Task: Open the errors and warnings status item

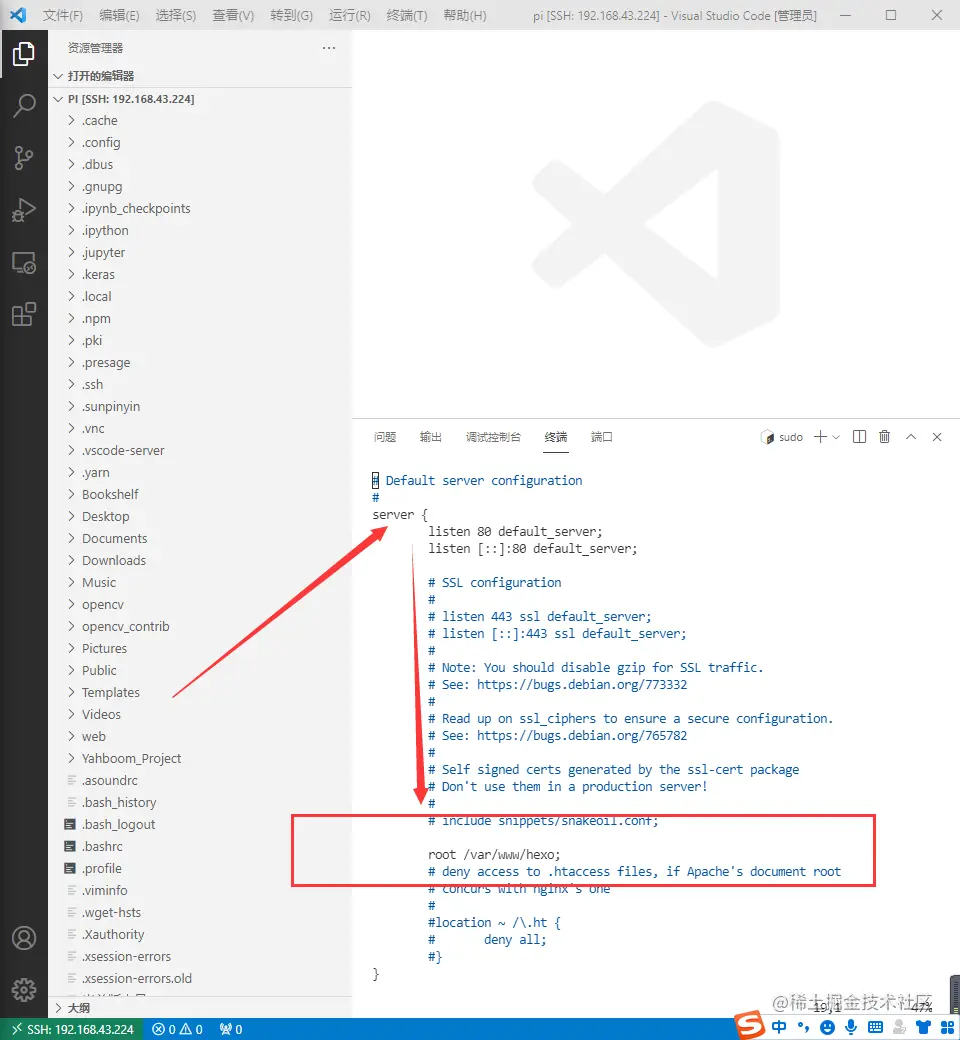Action: pos(176,1029)
